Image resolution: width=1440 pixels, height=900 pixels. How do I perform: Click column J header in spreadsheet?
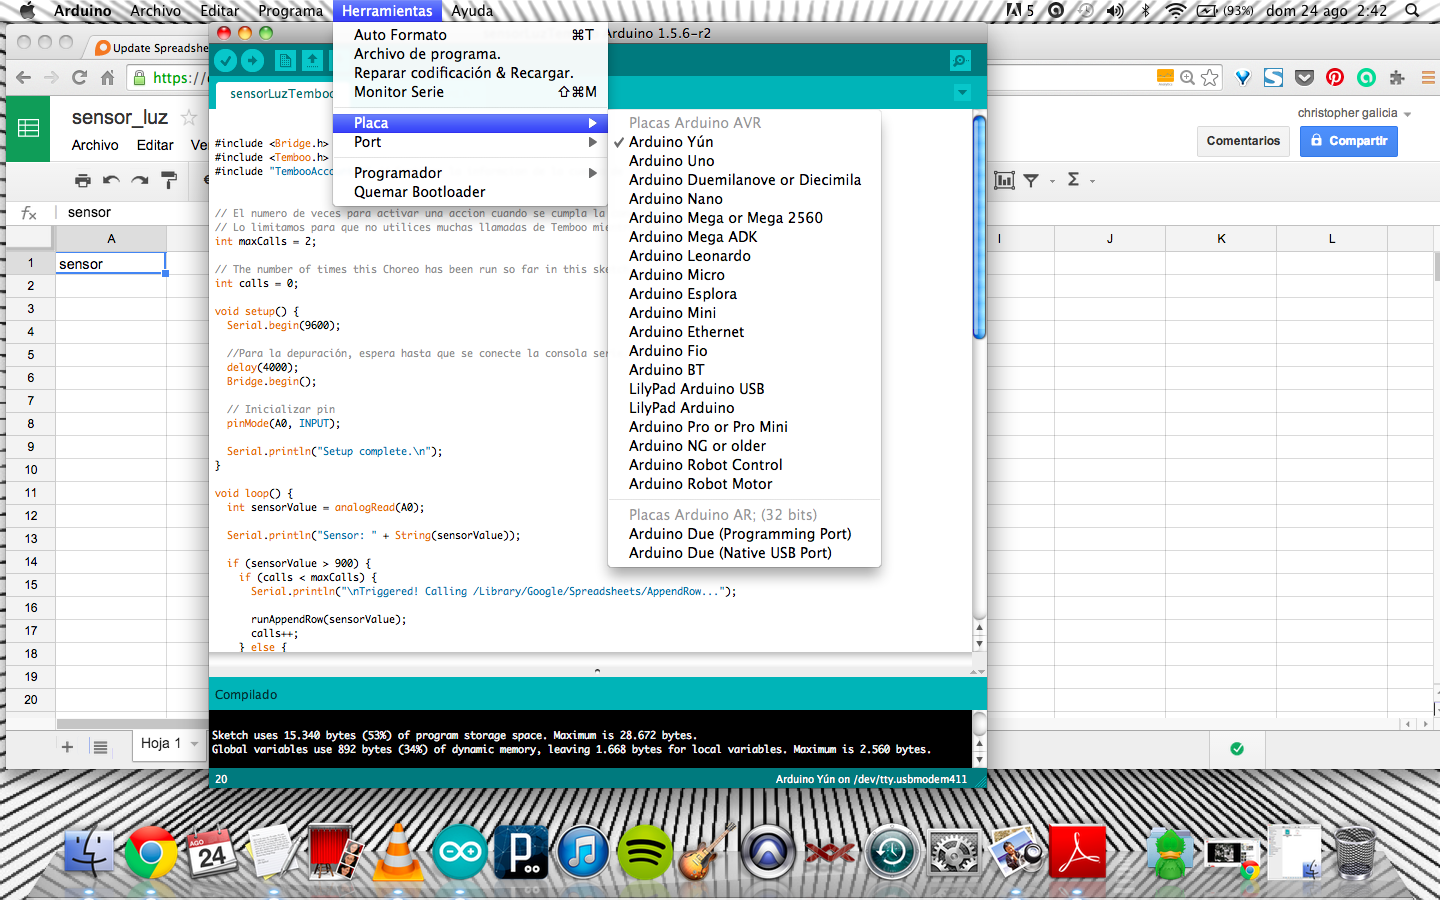tap(1110, 239)
